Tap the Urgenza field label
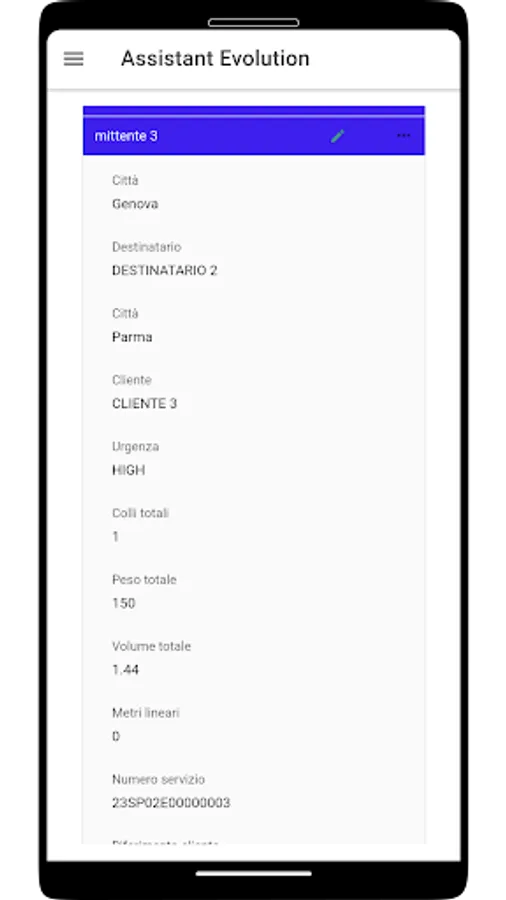This screenshot has width=506, height=900. click(136, 447)
